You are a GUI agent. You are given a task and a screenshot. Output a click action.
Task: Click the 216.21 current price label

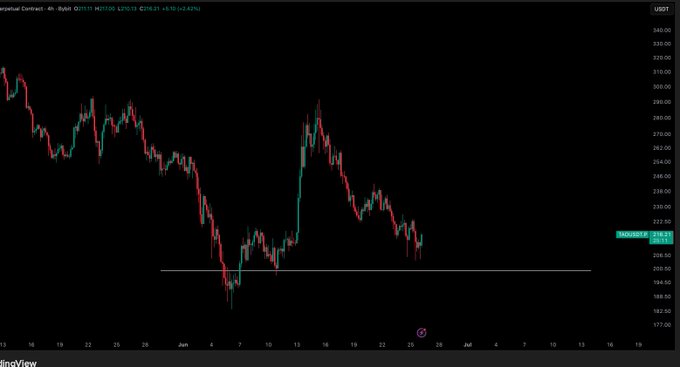[661, 234]
